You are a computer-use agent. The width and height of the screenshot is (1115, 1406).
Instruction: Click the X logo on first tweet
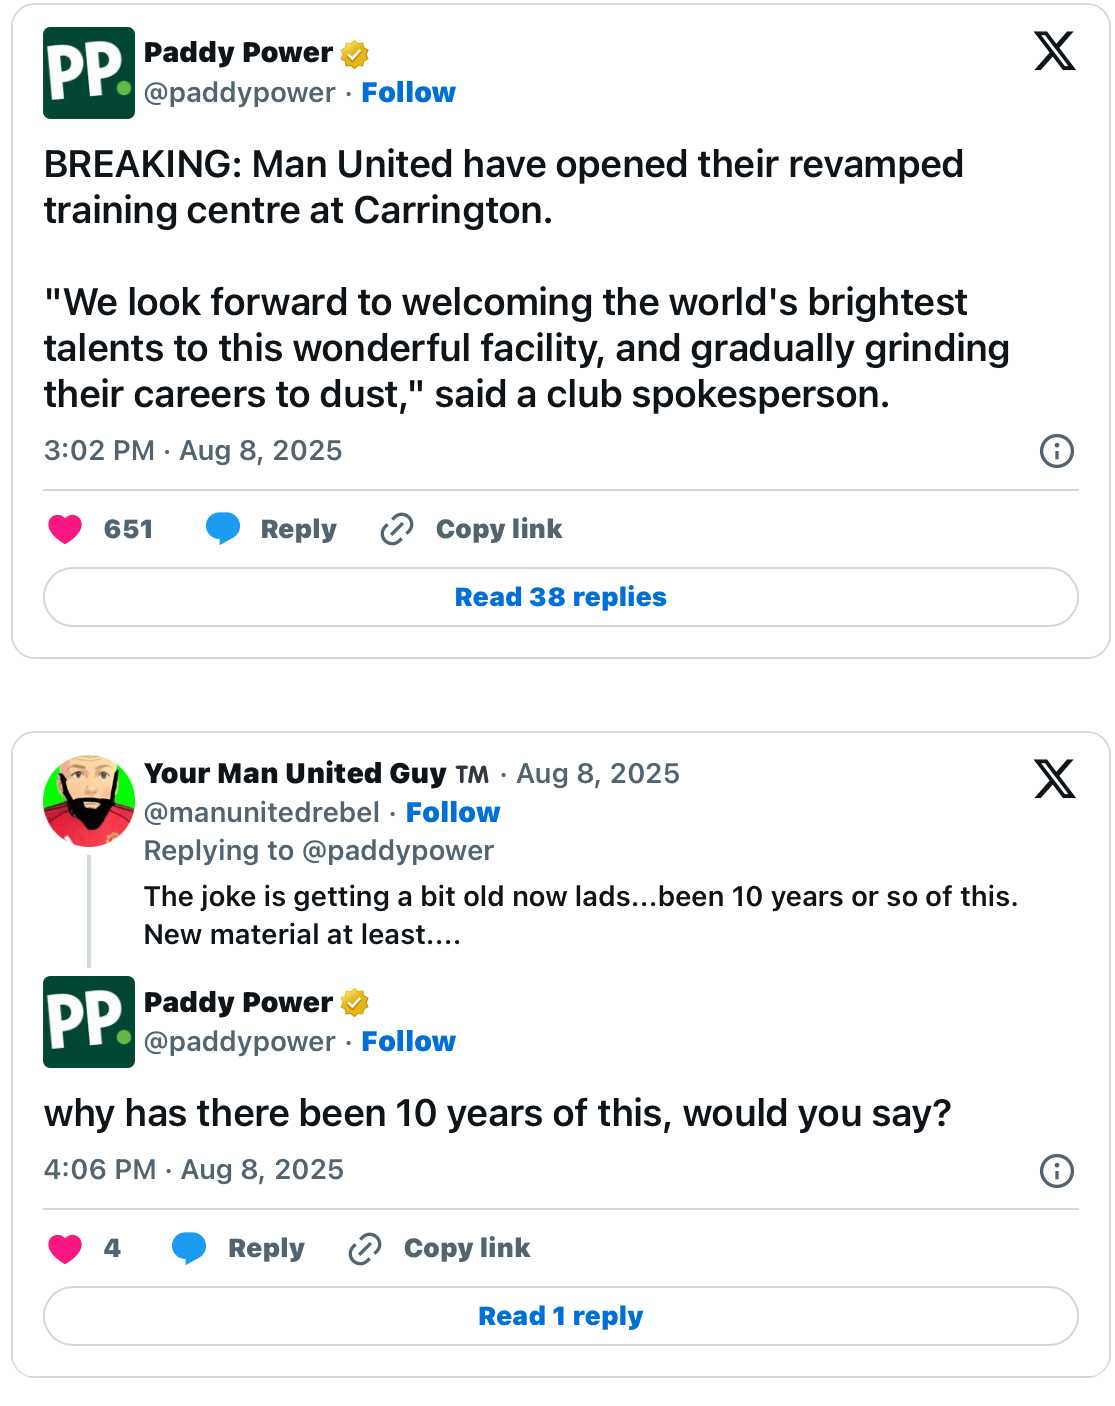[x=1054, y=51]
